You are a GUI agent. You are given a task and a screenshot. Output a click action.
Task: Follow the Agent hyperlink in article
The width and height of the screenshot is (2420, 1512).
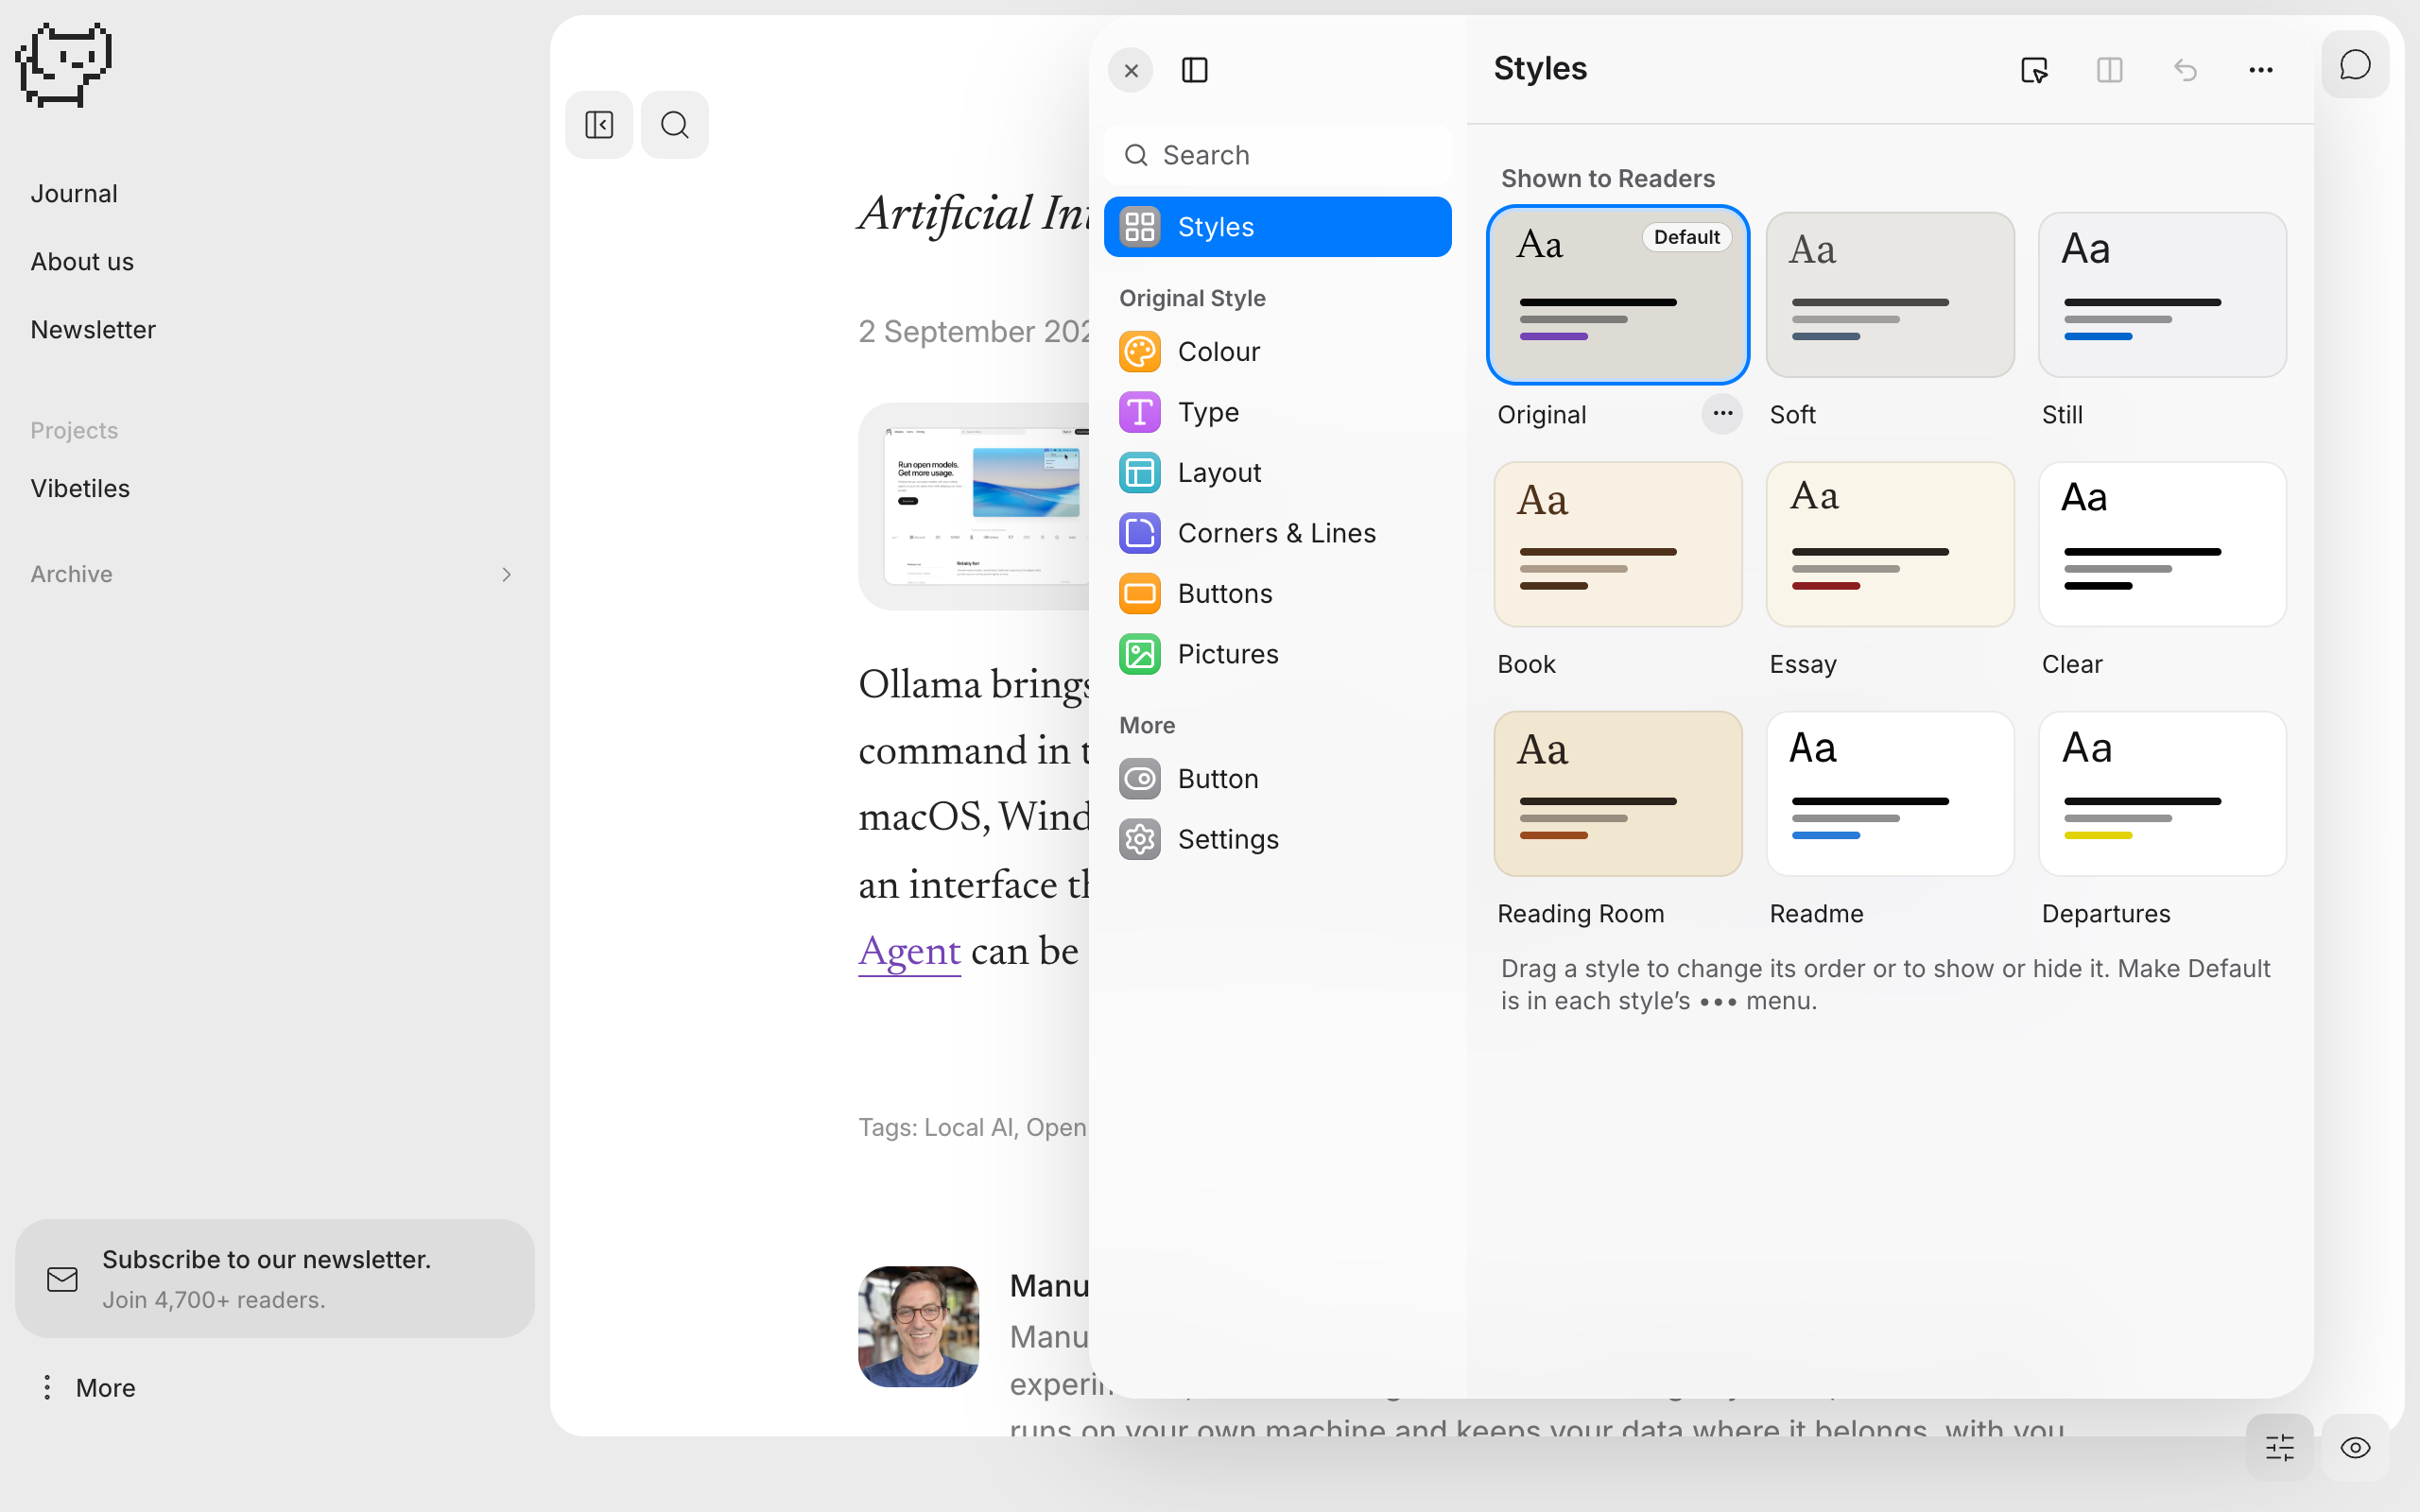pos(909,951)
